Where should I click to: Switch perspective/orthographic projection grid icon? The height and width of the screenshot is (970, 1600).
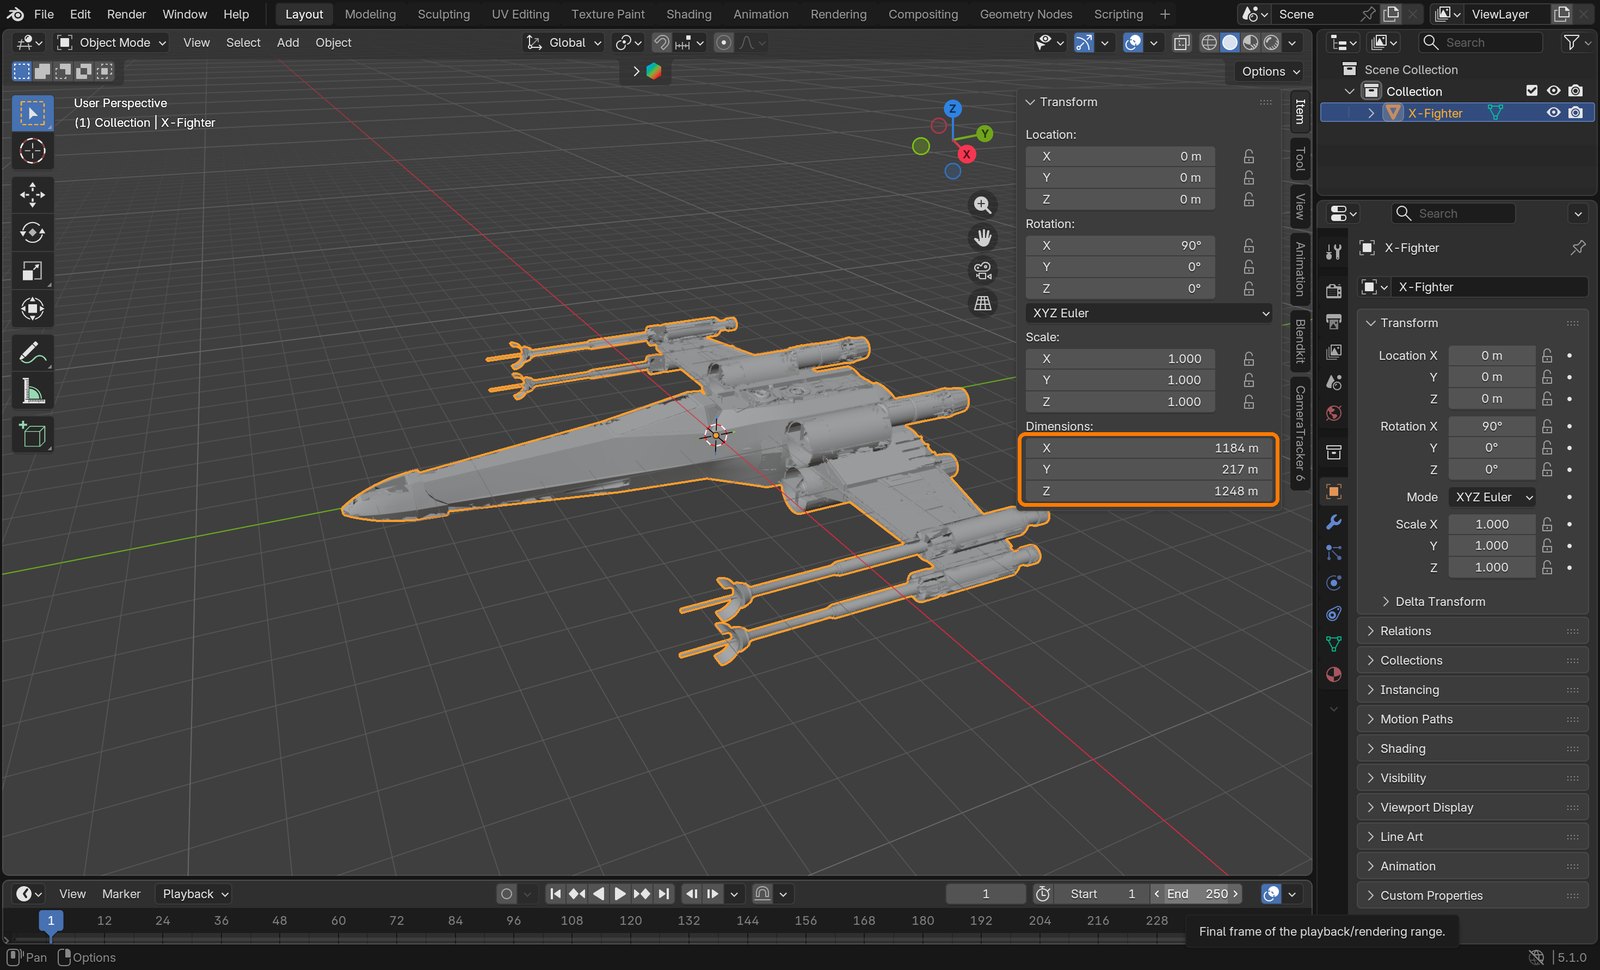coord(983,303)
